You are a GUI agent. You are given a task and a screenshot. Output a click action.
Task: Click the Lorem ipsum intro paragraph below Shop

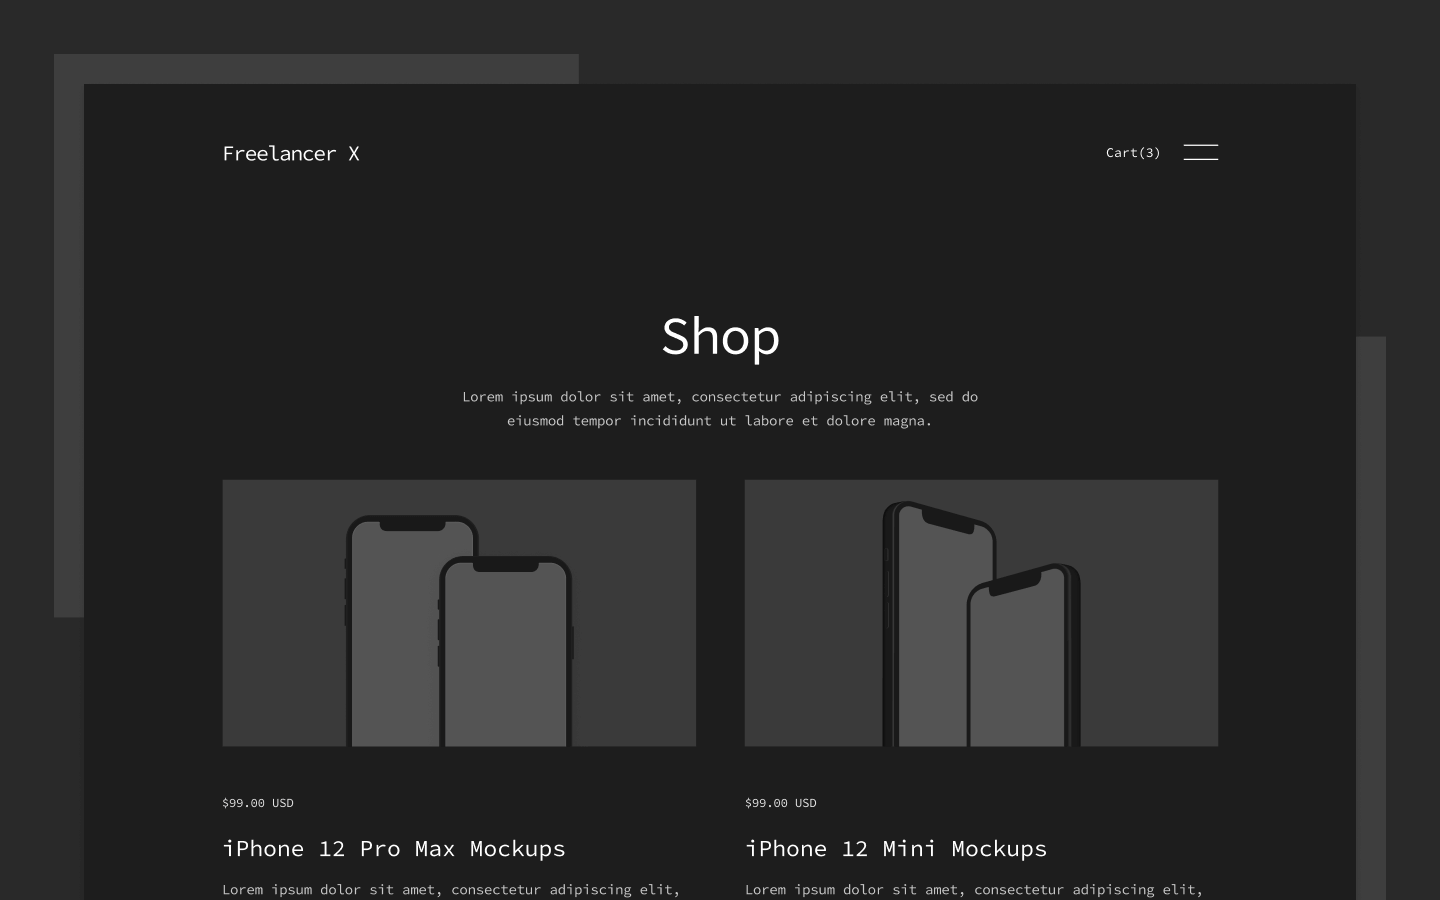[x=720, y=408]
